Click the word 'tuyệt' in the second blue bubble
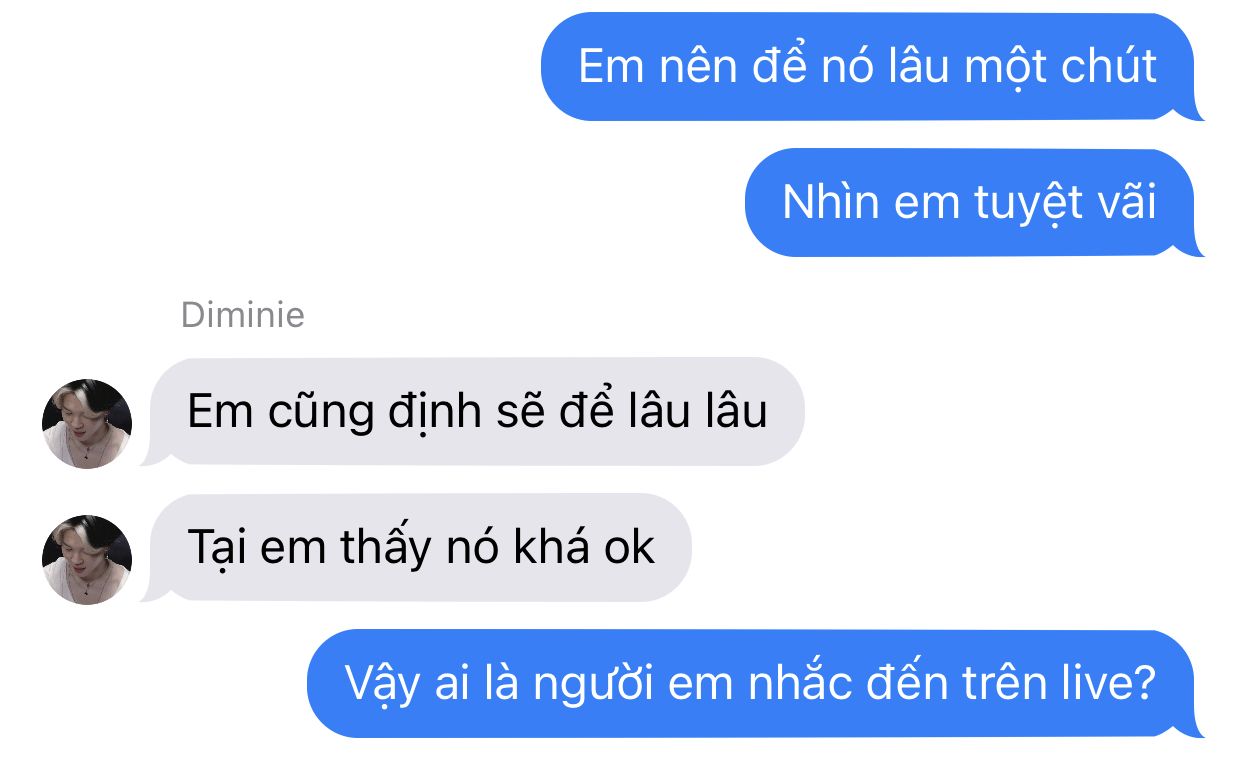This screenshot has height=762, width=1242. [1014, 204]
